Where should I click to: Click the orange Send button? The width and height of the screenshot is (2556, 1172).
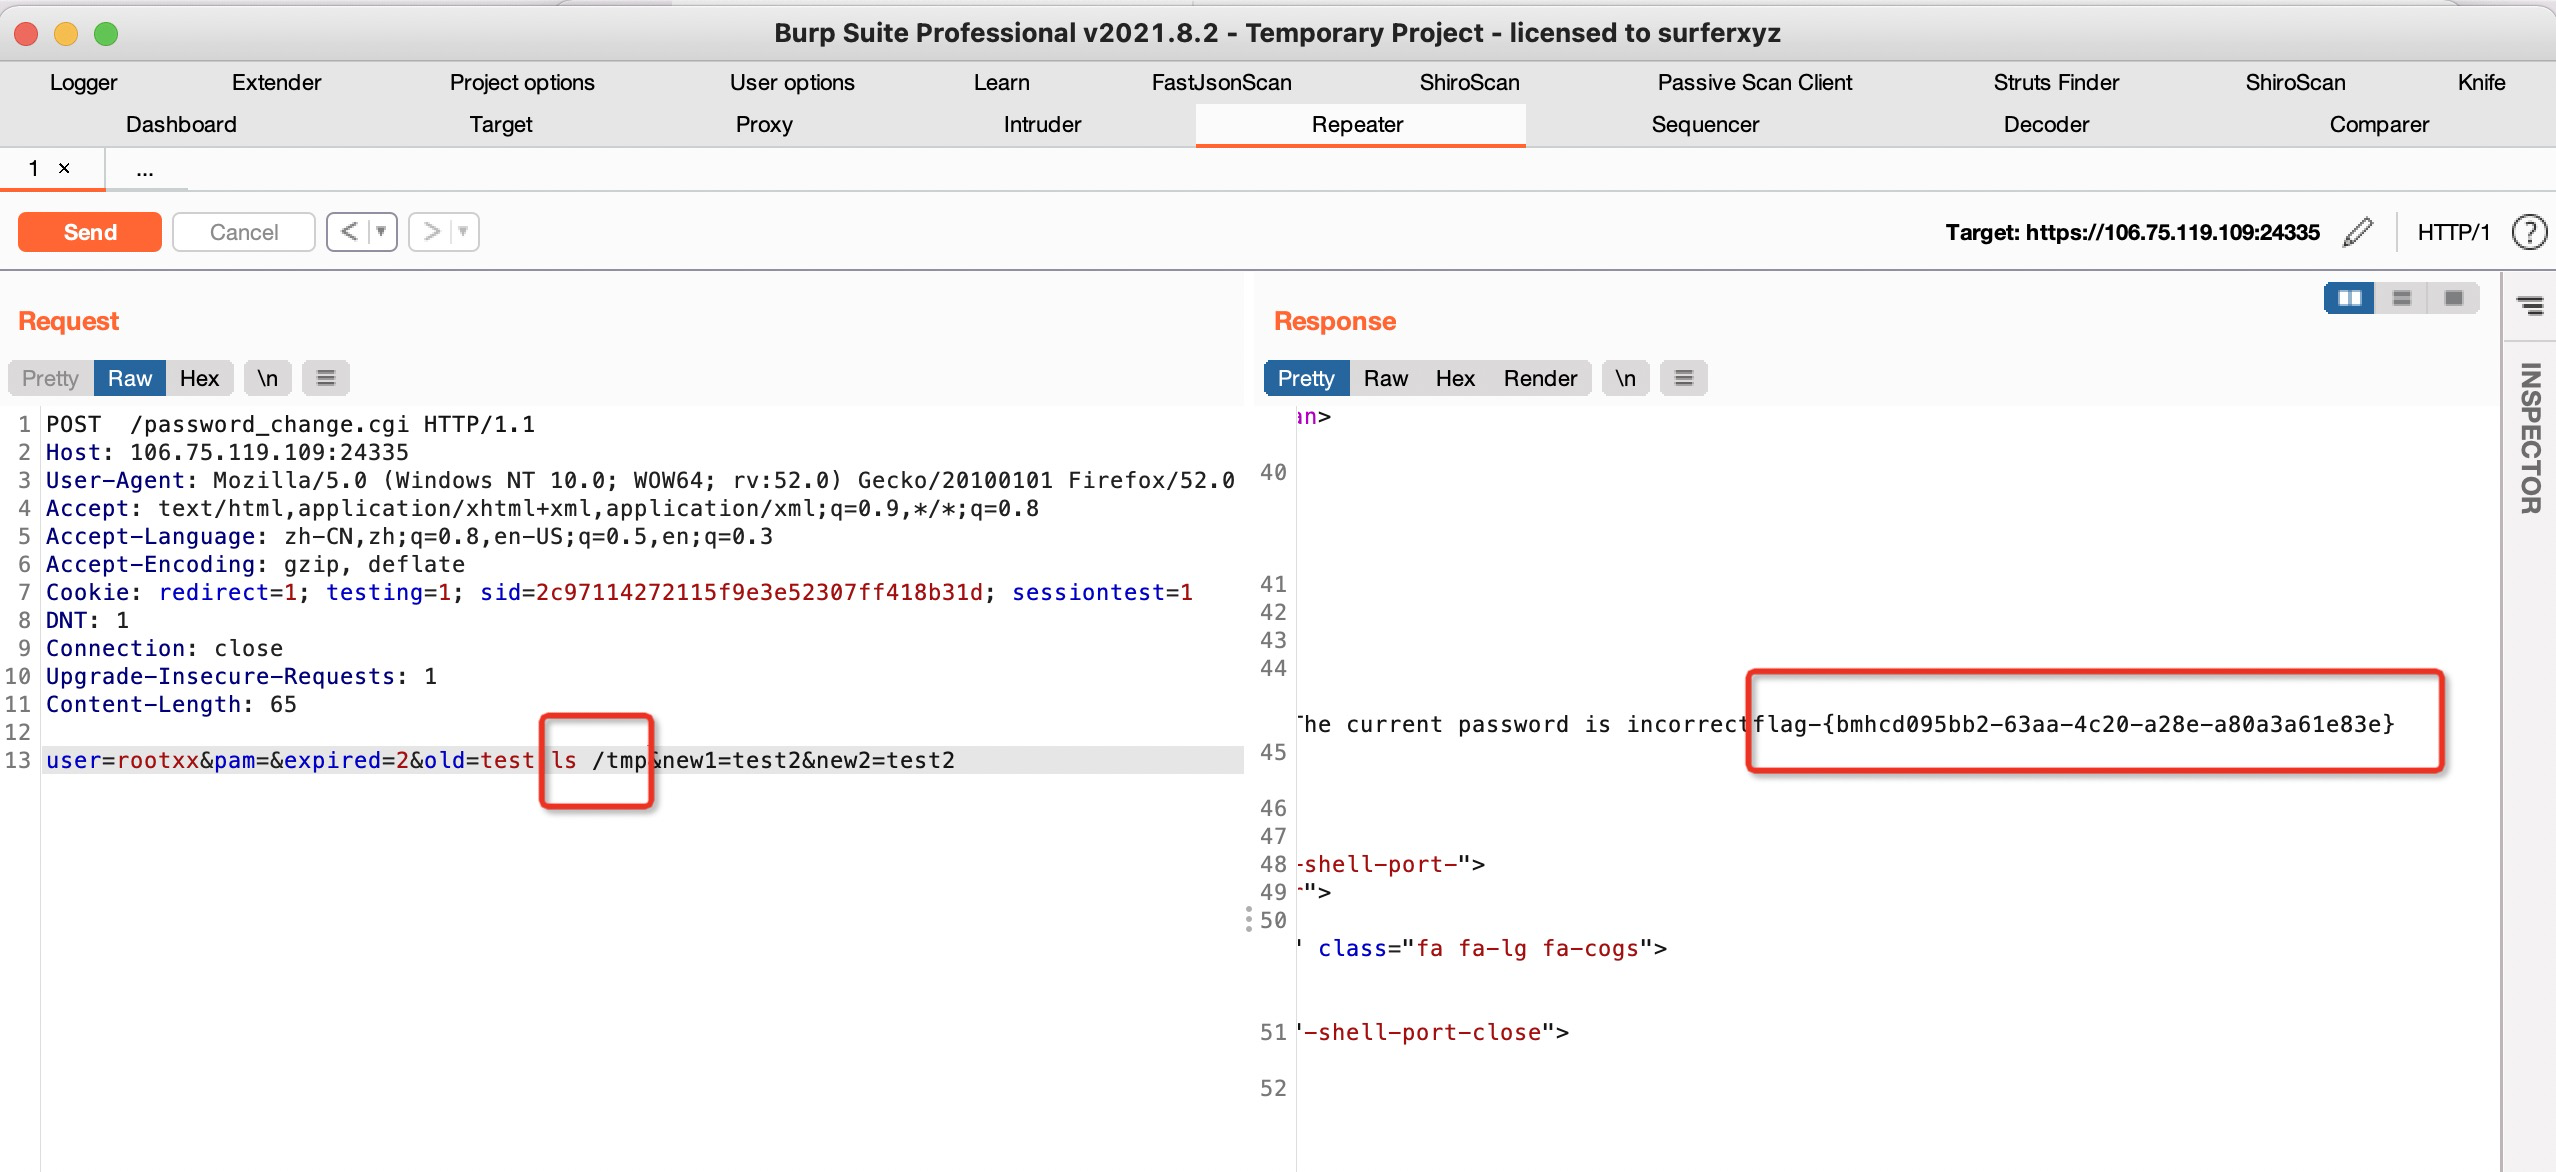(x=90, y=232)
